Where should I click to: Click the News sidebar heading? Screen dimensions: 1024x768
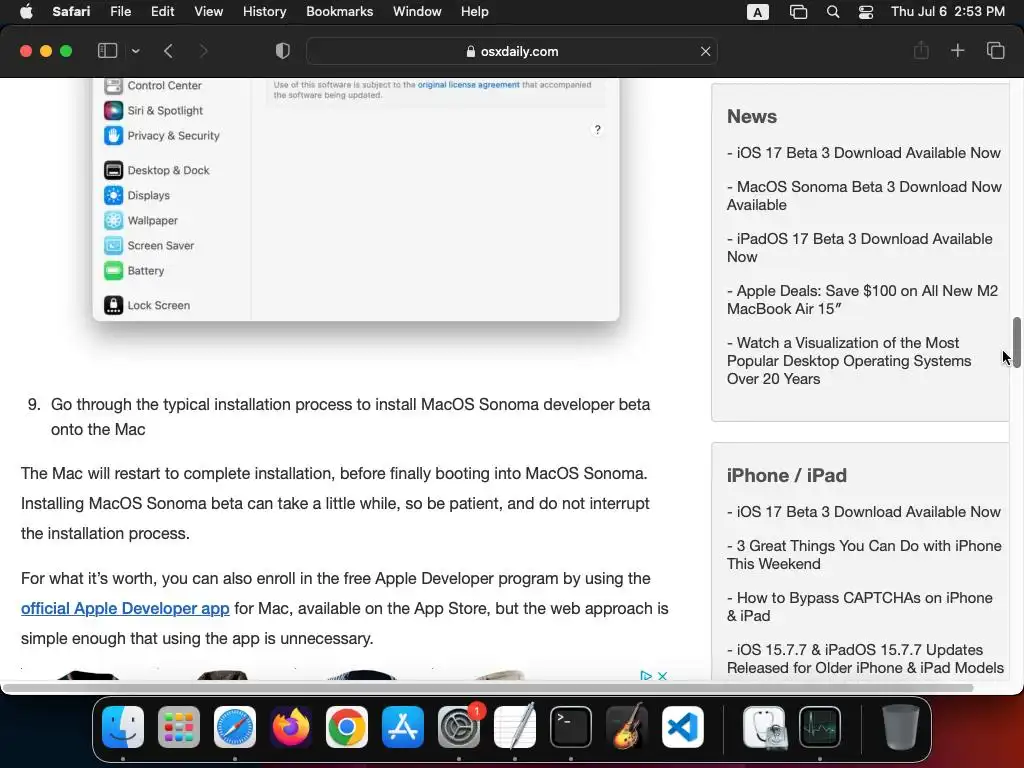[x=752, y=116]
